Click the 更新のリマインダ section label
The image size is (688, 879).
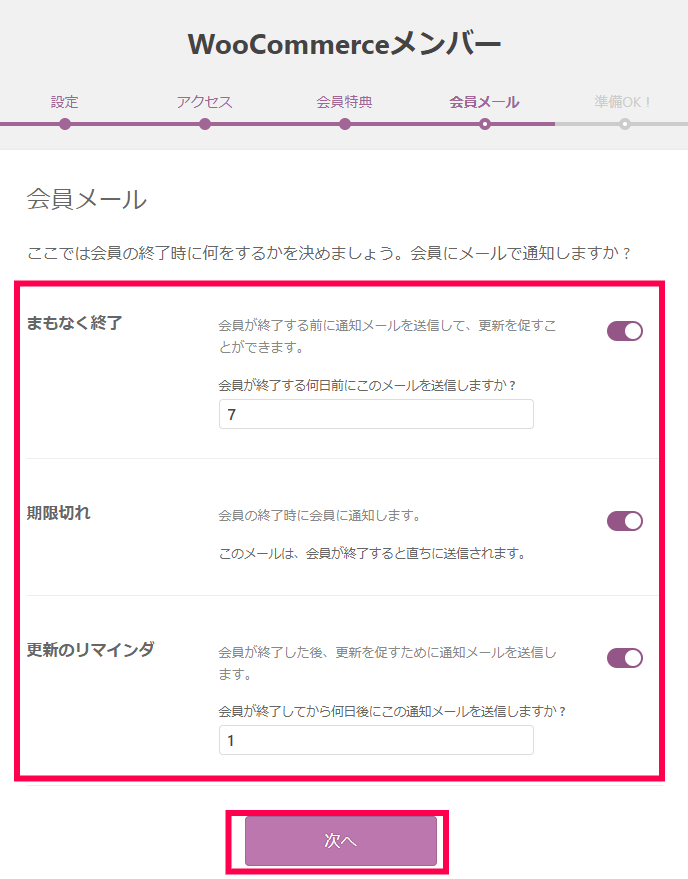[91, 650]
